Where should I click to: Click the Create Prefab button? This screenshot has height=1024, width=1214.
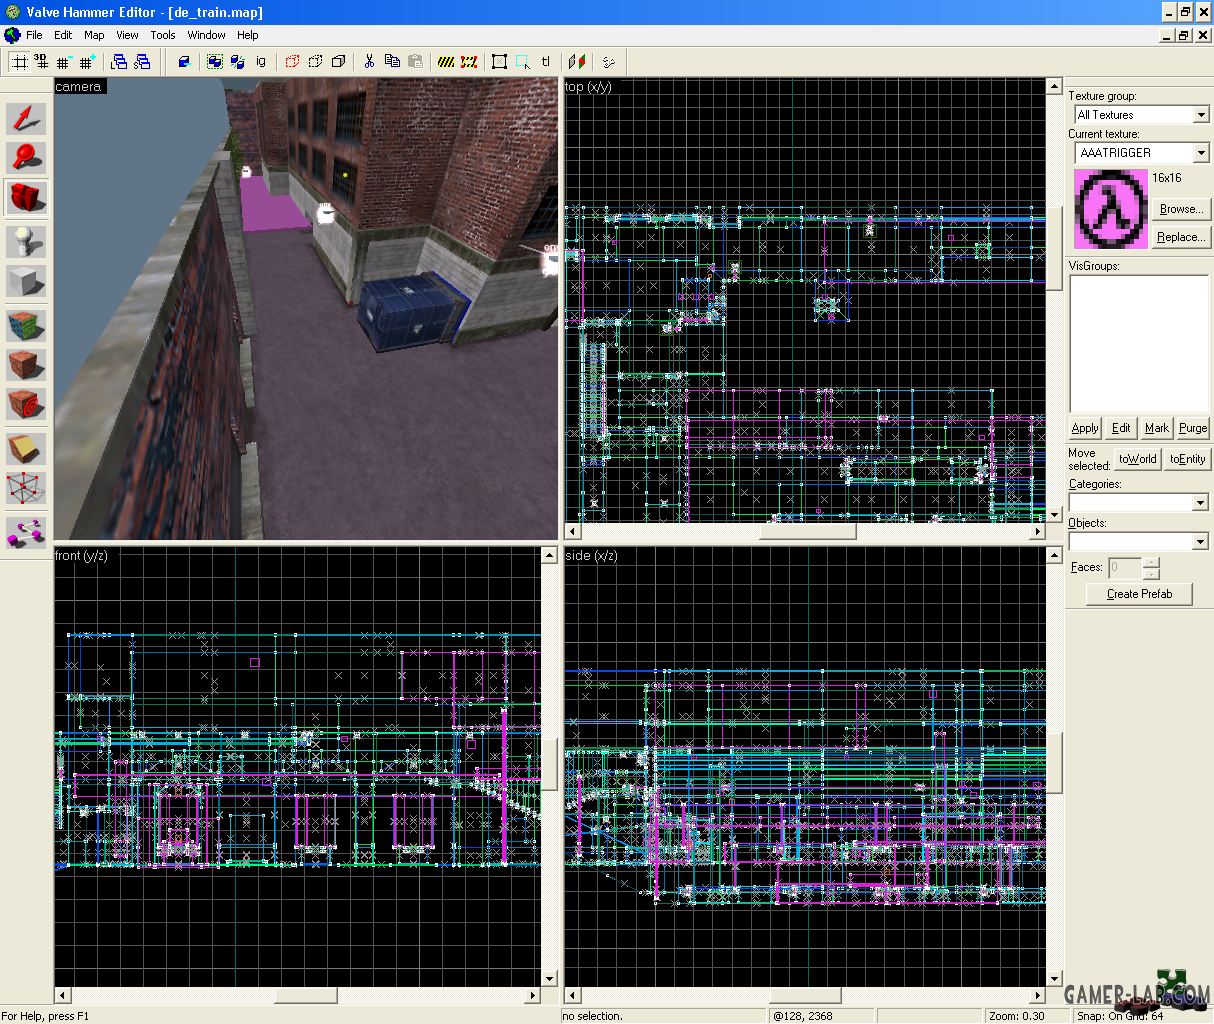click(1140, 594)
